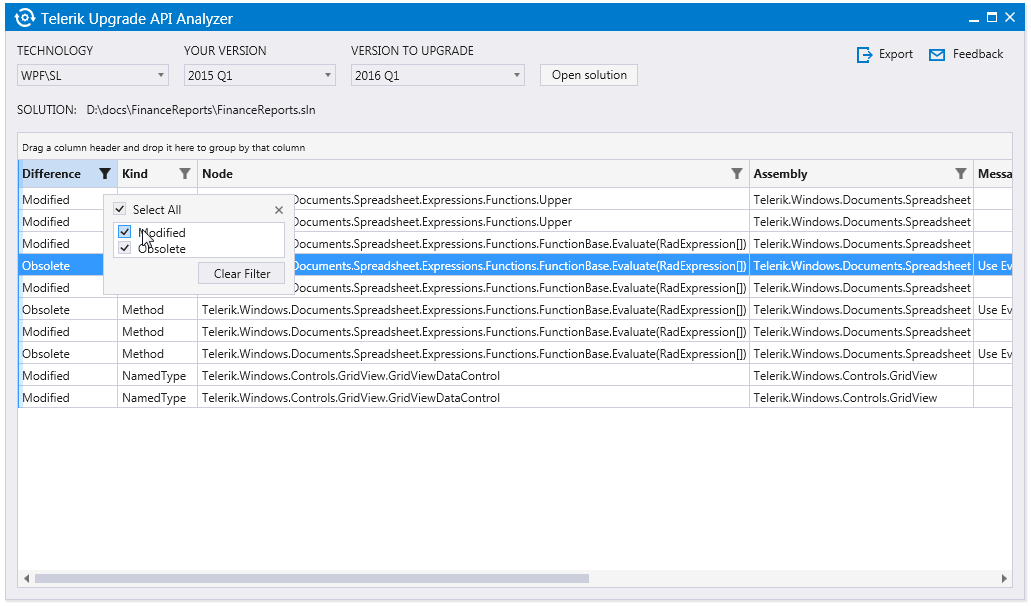The image size is (1031, 606).
Task: Click the Difference column filter funnel icon
Action: click(x=105, y=174)
